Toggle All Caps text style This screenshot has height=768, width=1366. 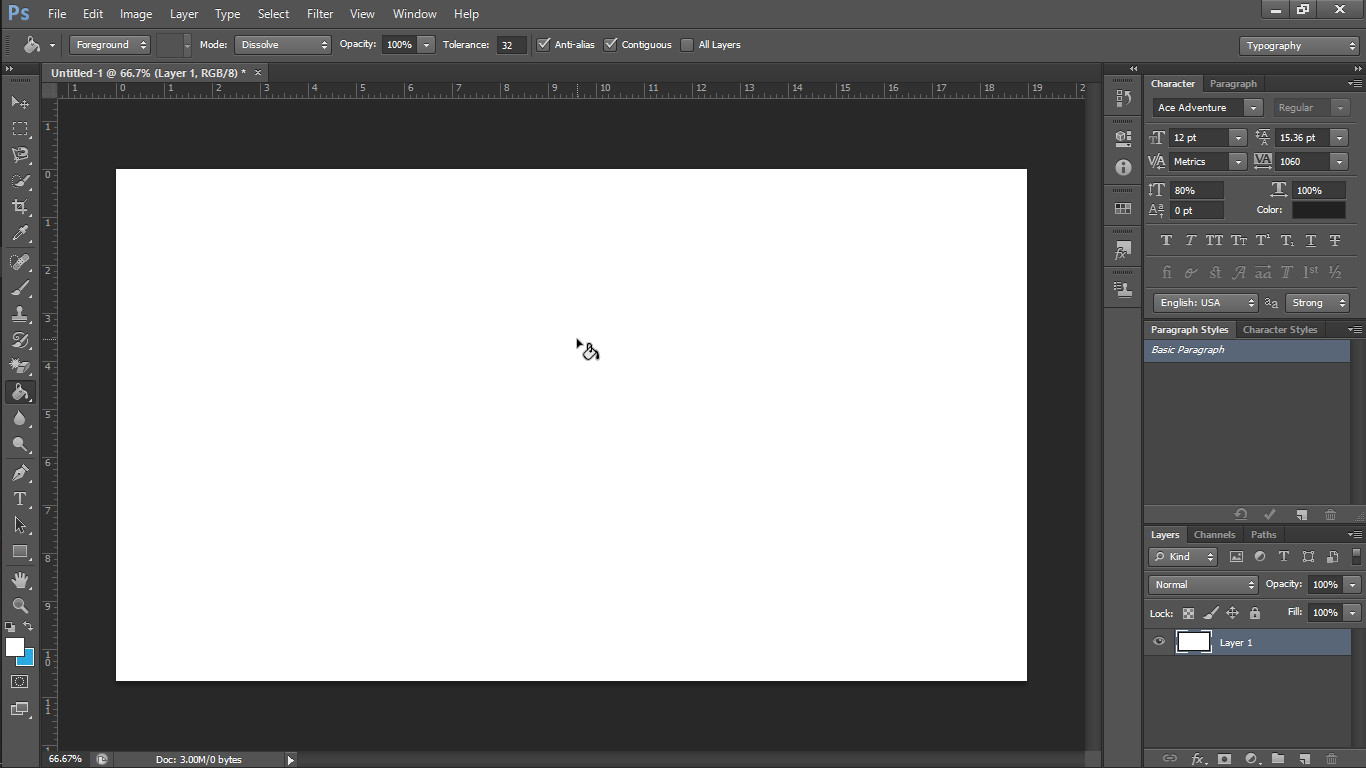[x=1214, y=241]
